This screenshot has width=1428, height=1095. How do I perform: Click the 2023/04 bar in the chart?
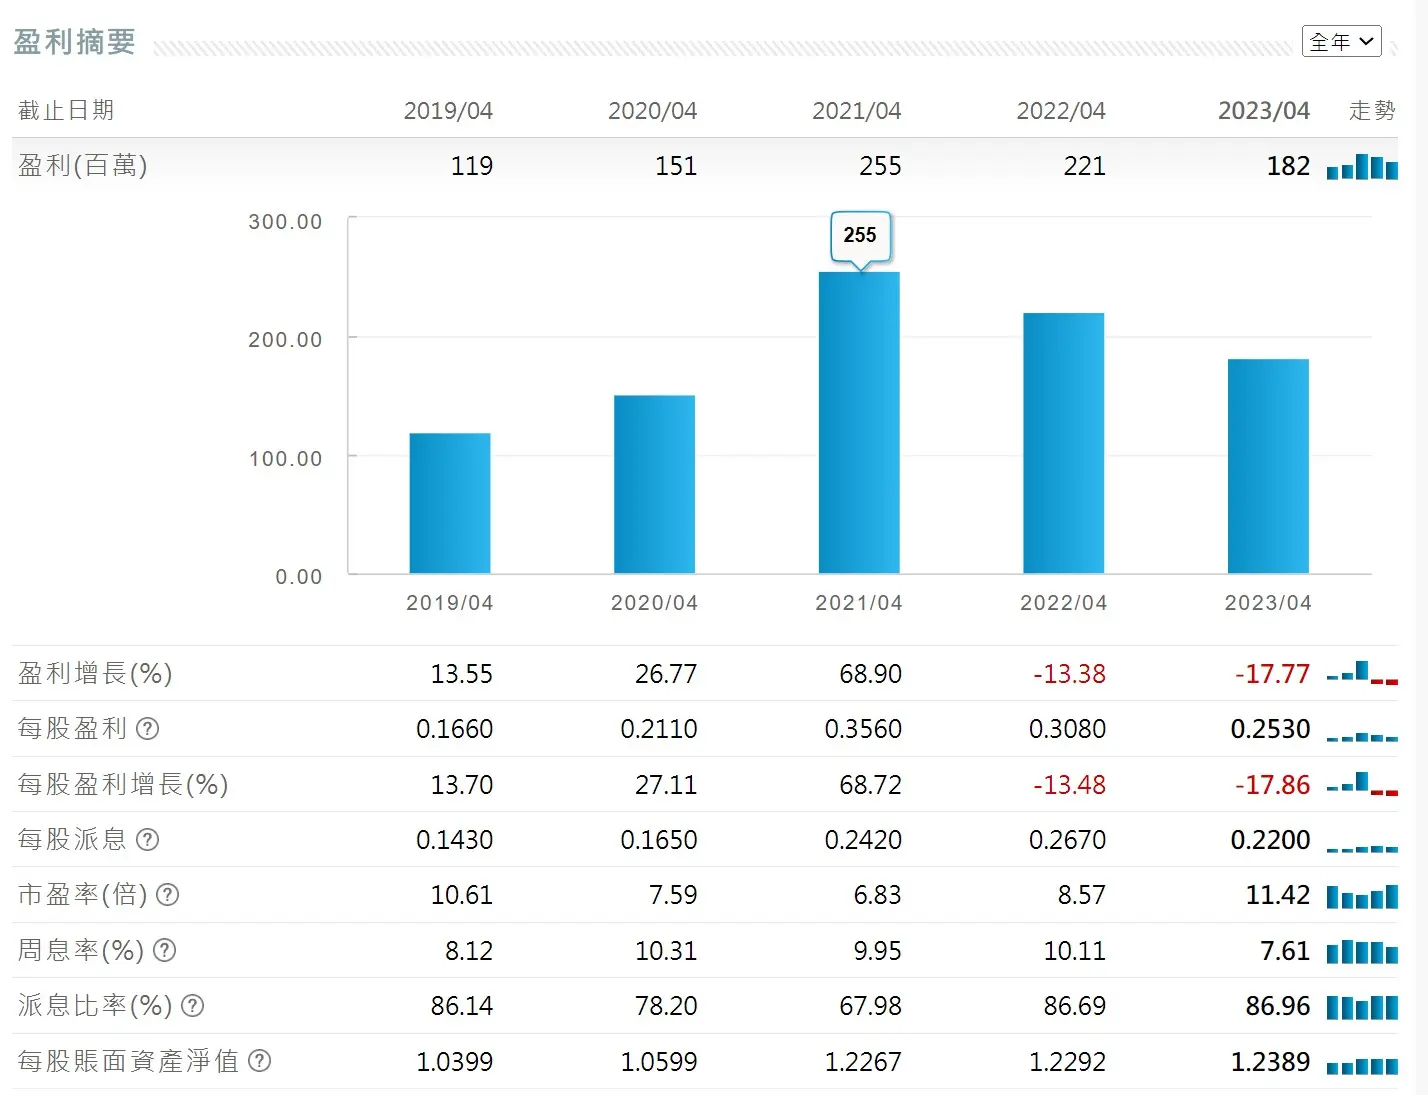(1268, 466)
